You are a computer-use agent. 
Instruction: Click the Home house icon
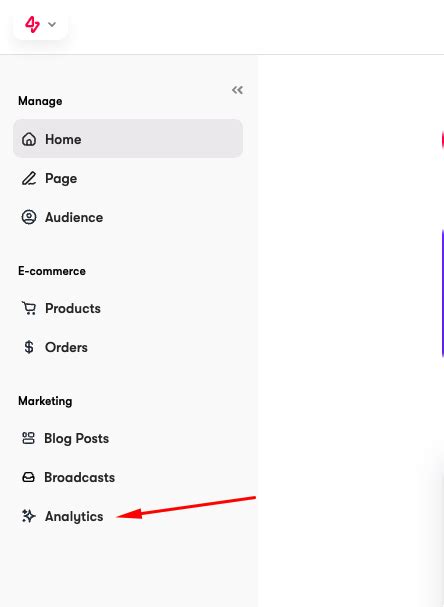coord(29,139)
